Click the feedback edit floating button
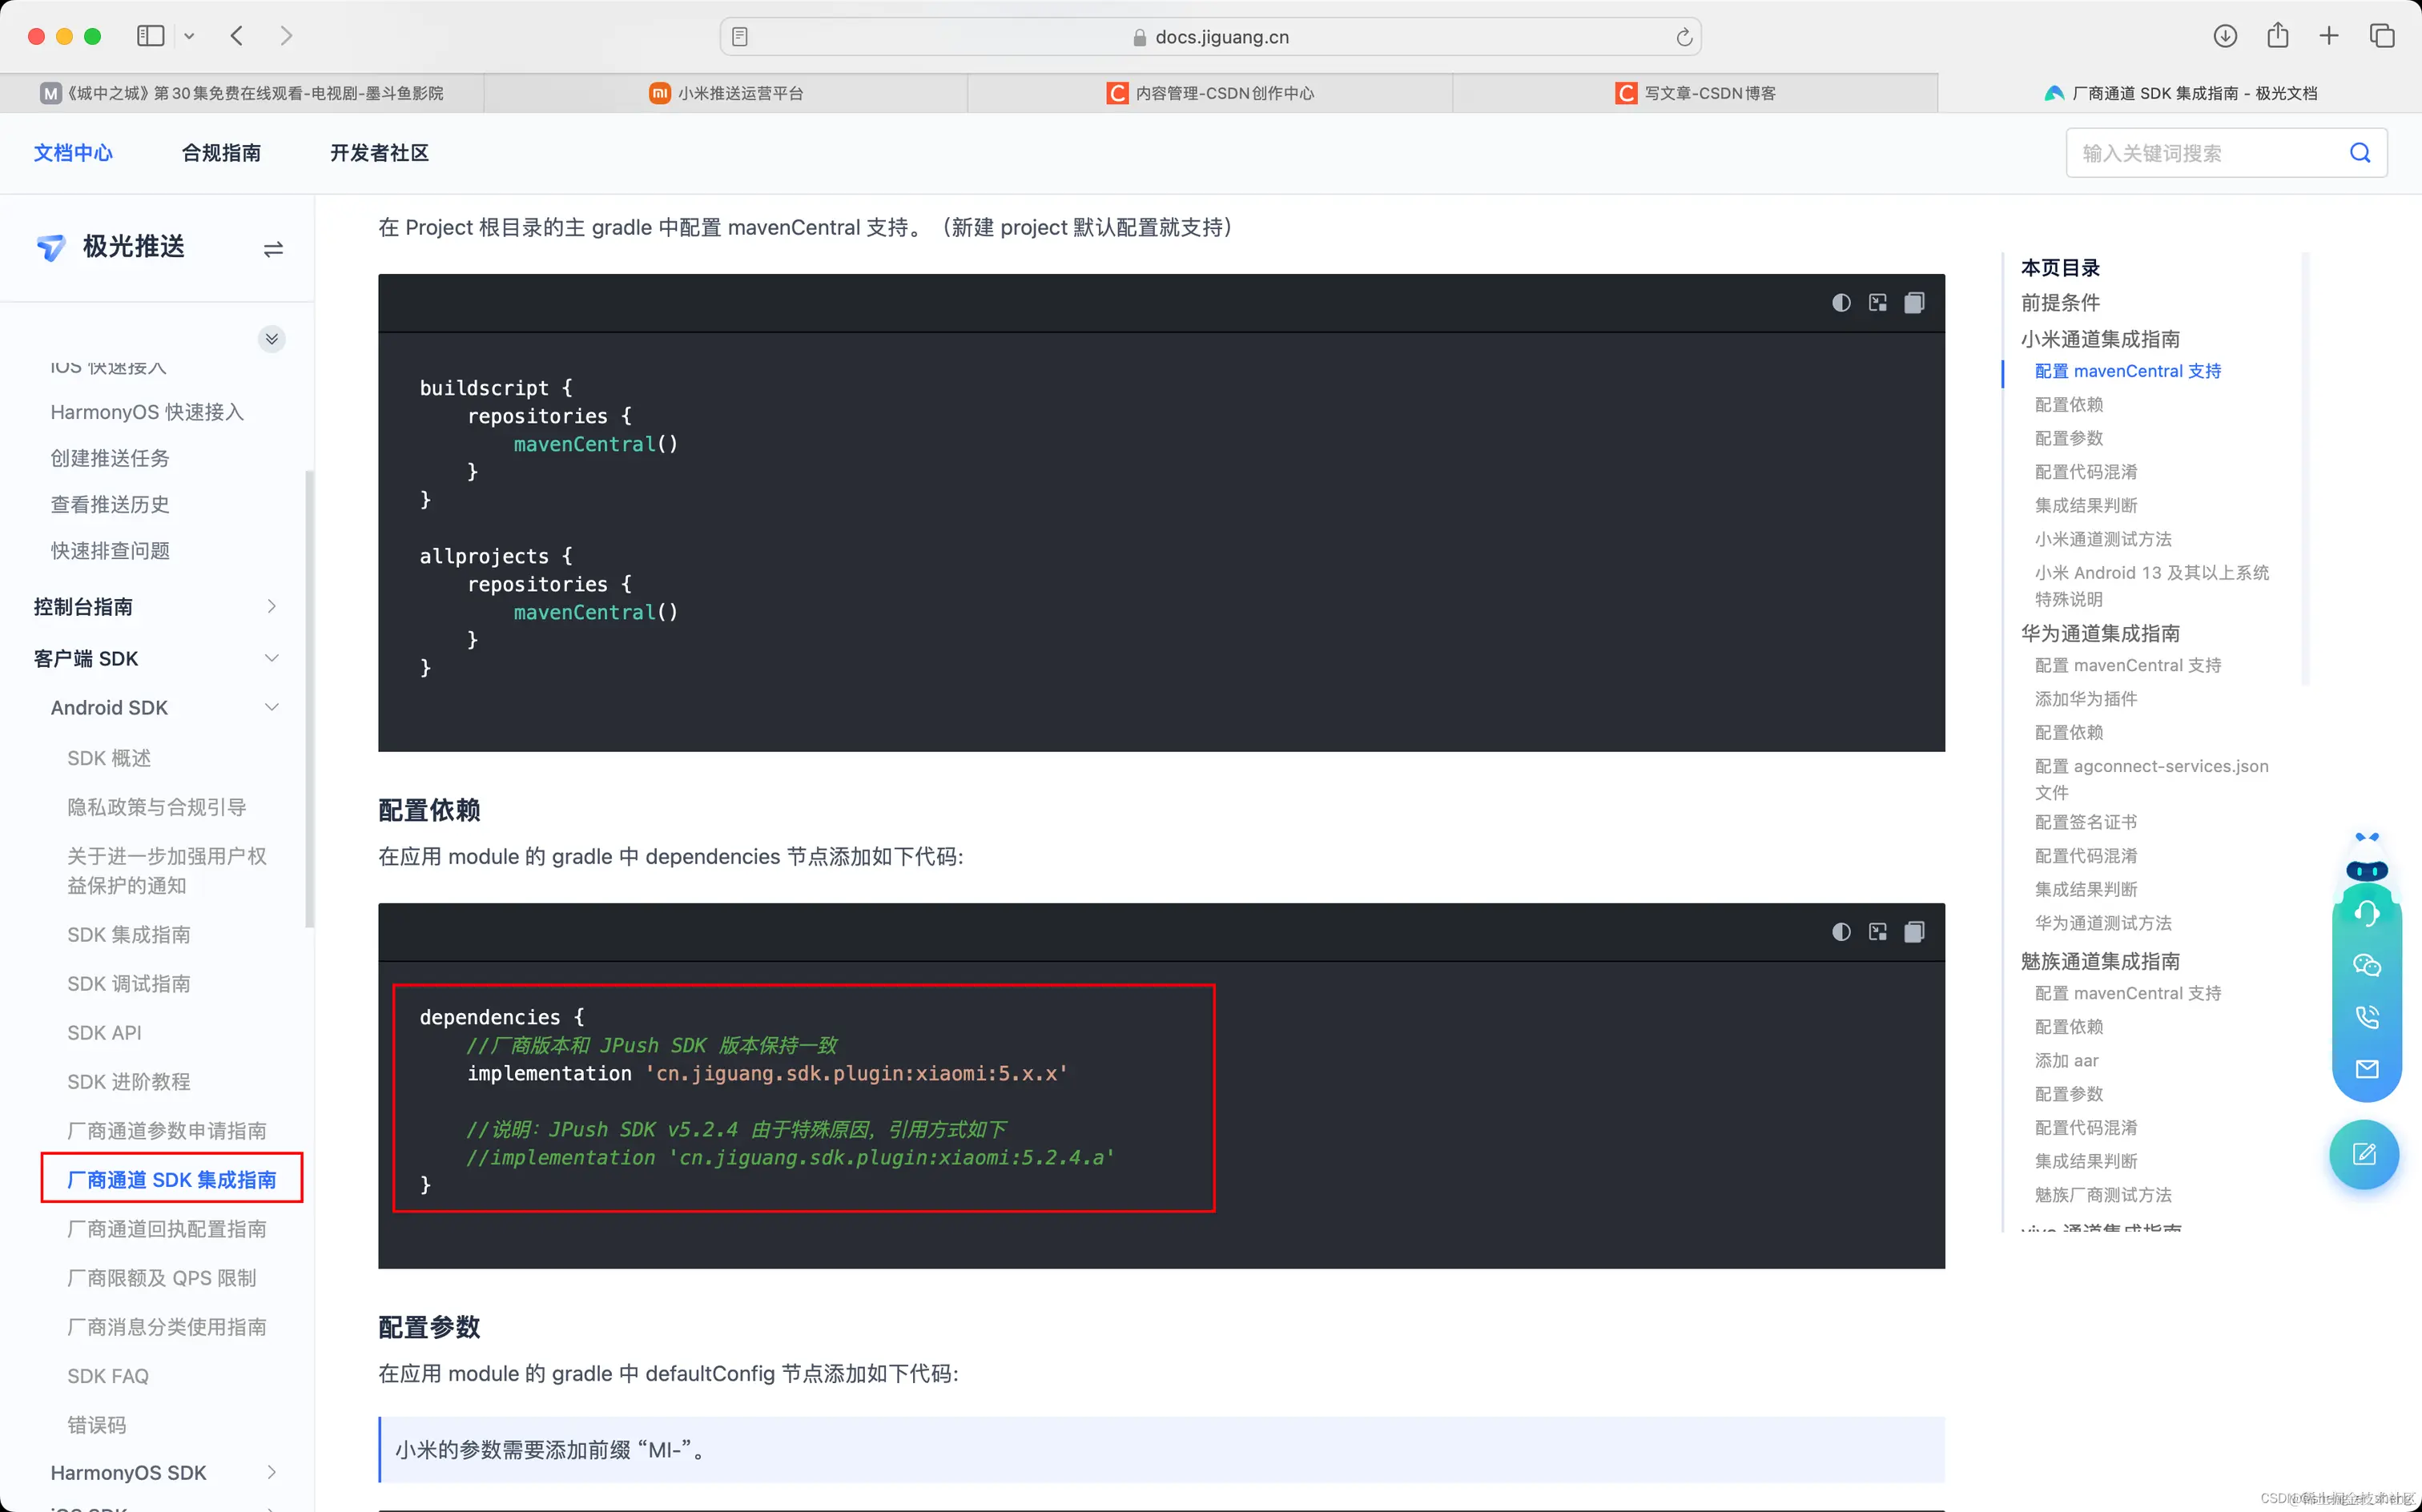Screen dimensions: 2422x1512 tap(2364, 1155)
